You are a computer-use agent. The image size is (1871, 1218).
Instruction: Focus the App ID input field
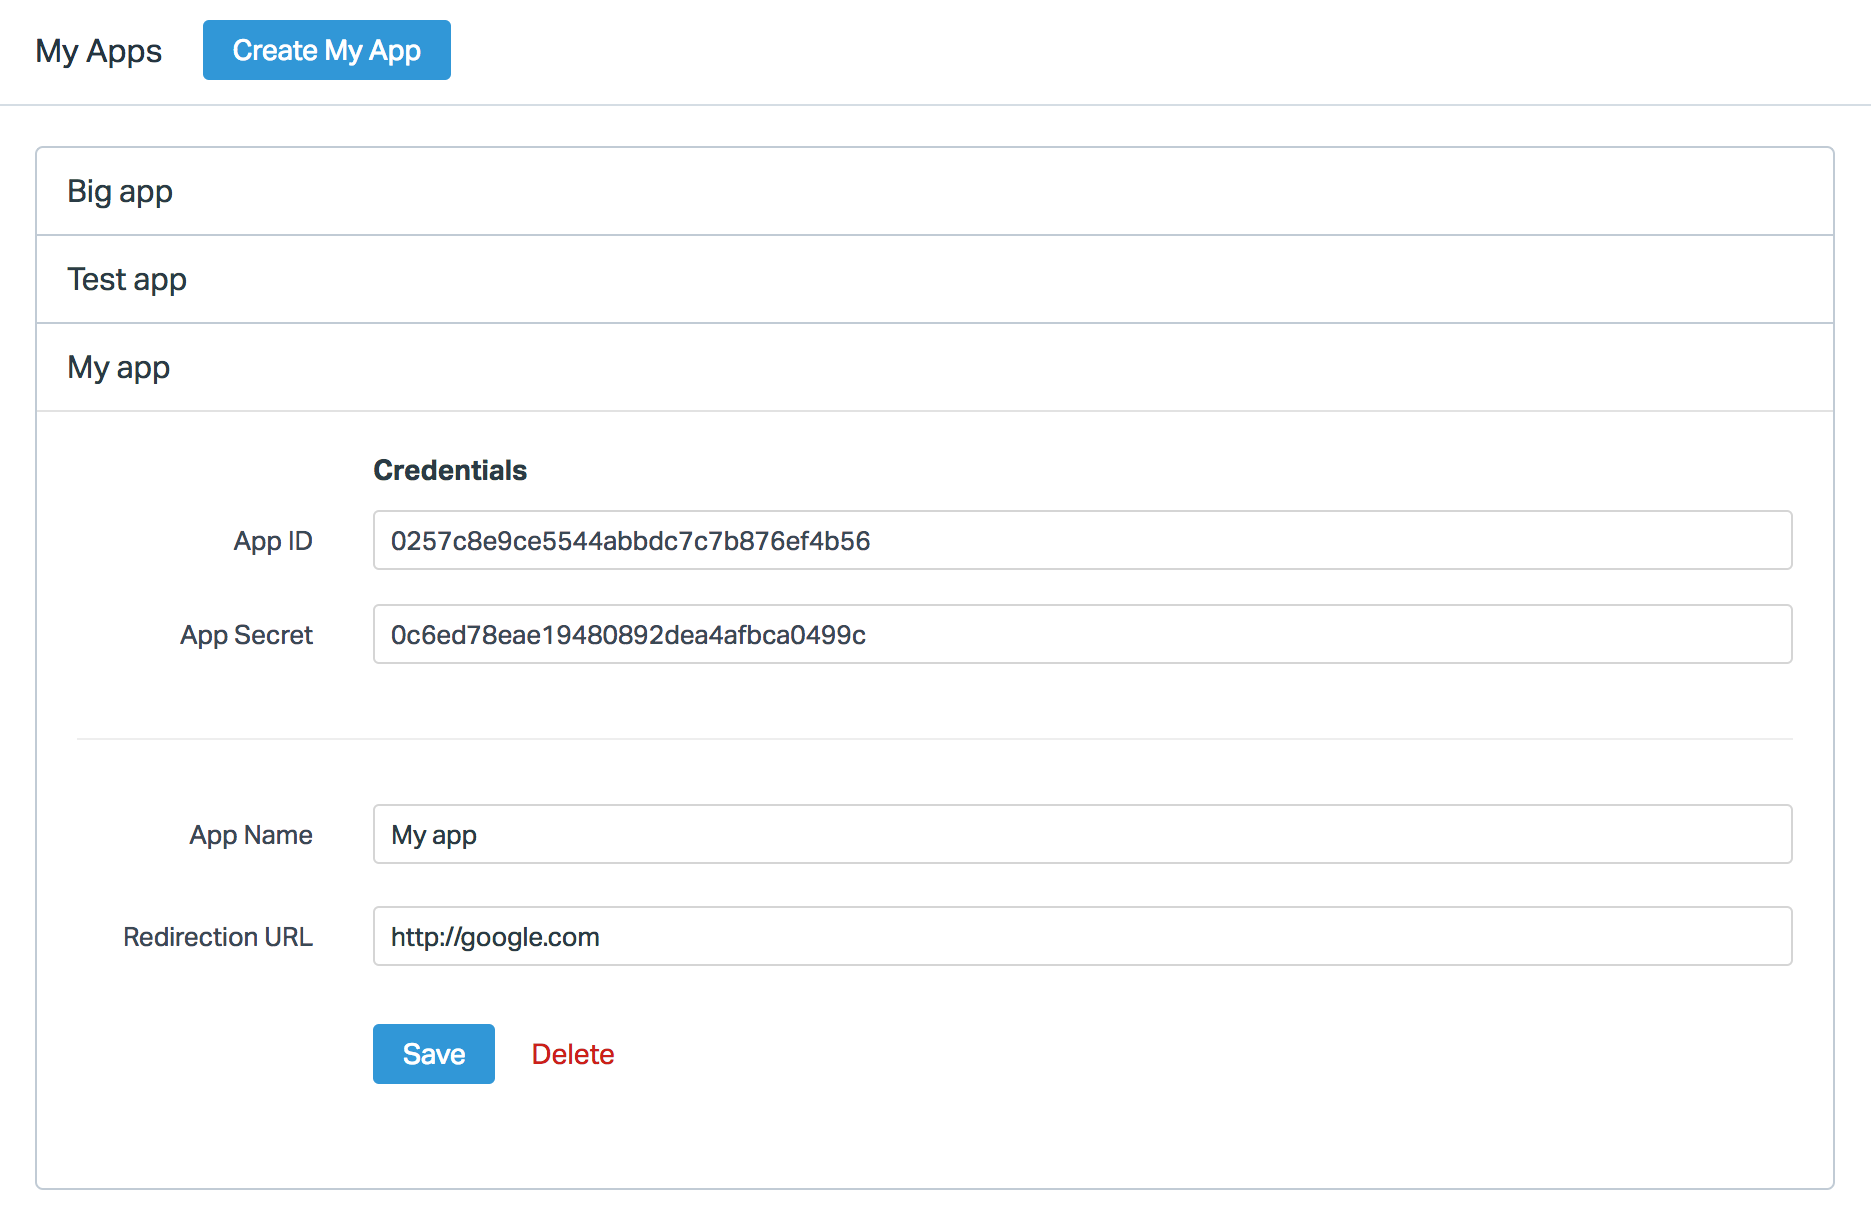[1081, 540]
